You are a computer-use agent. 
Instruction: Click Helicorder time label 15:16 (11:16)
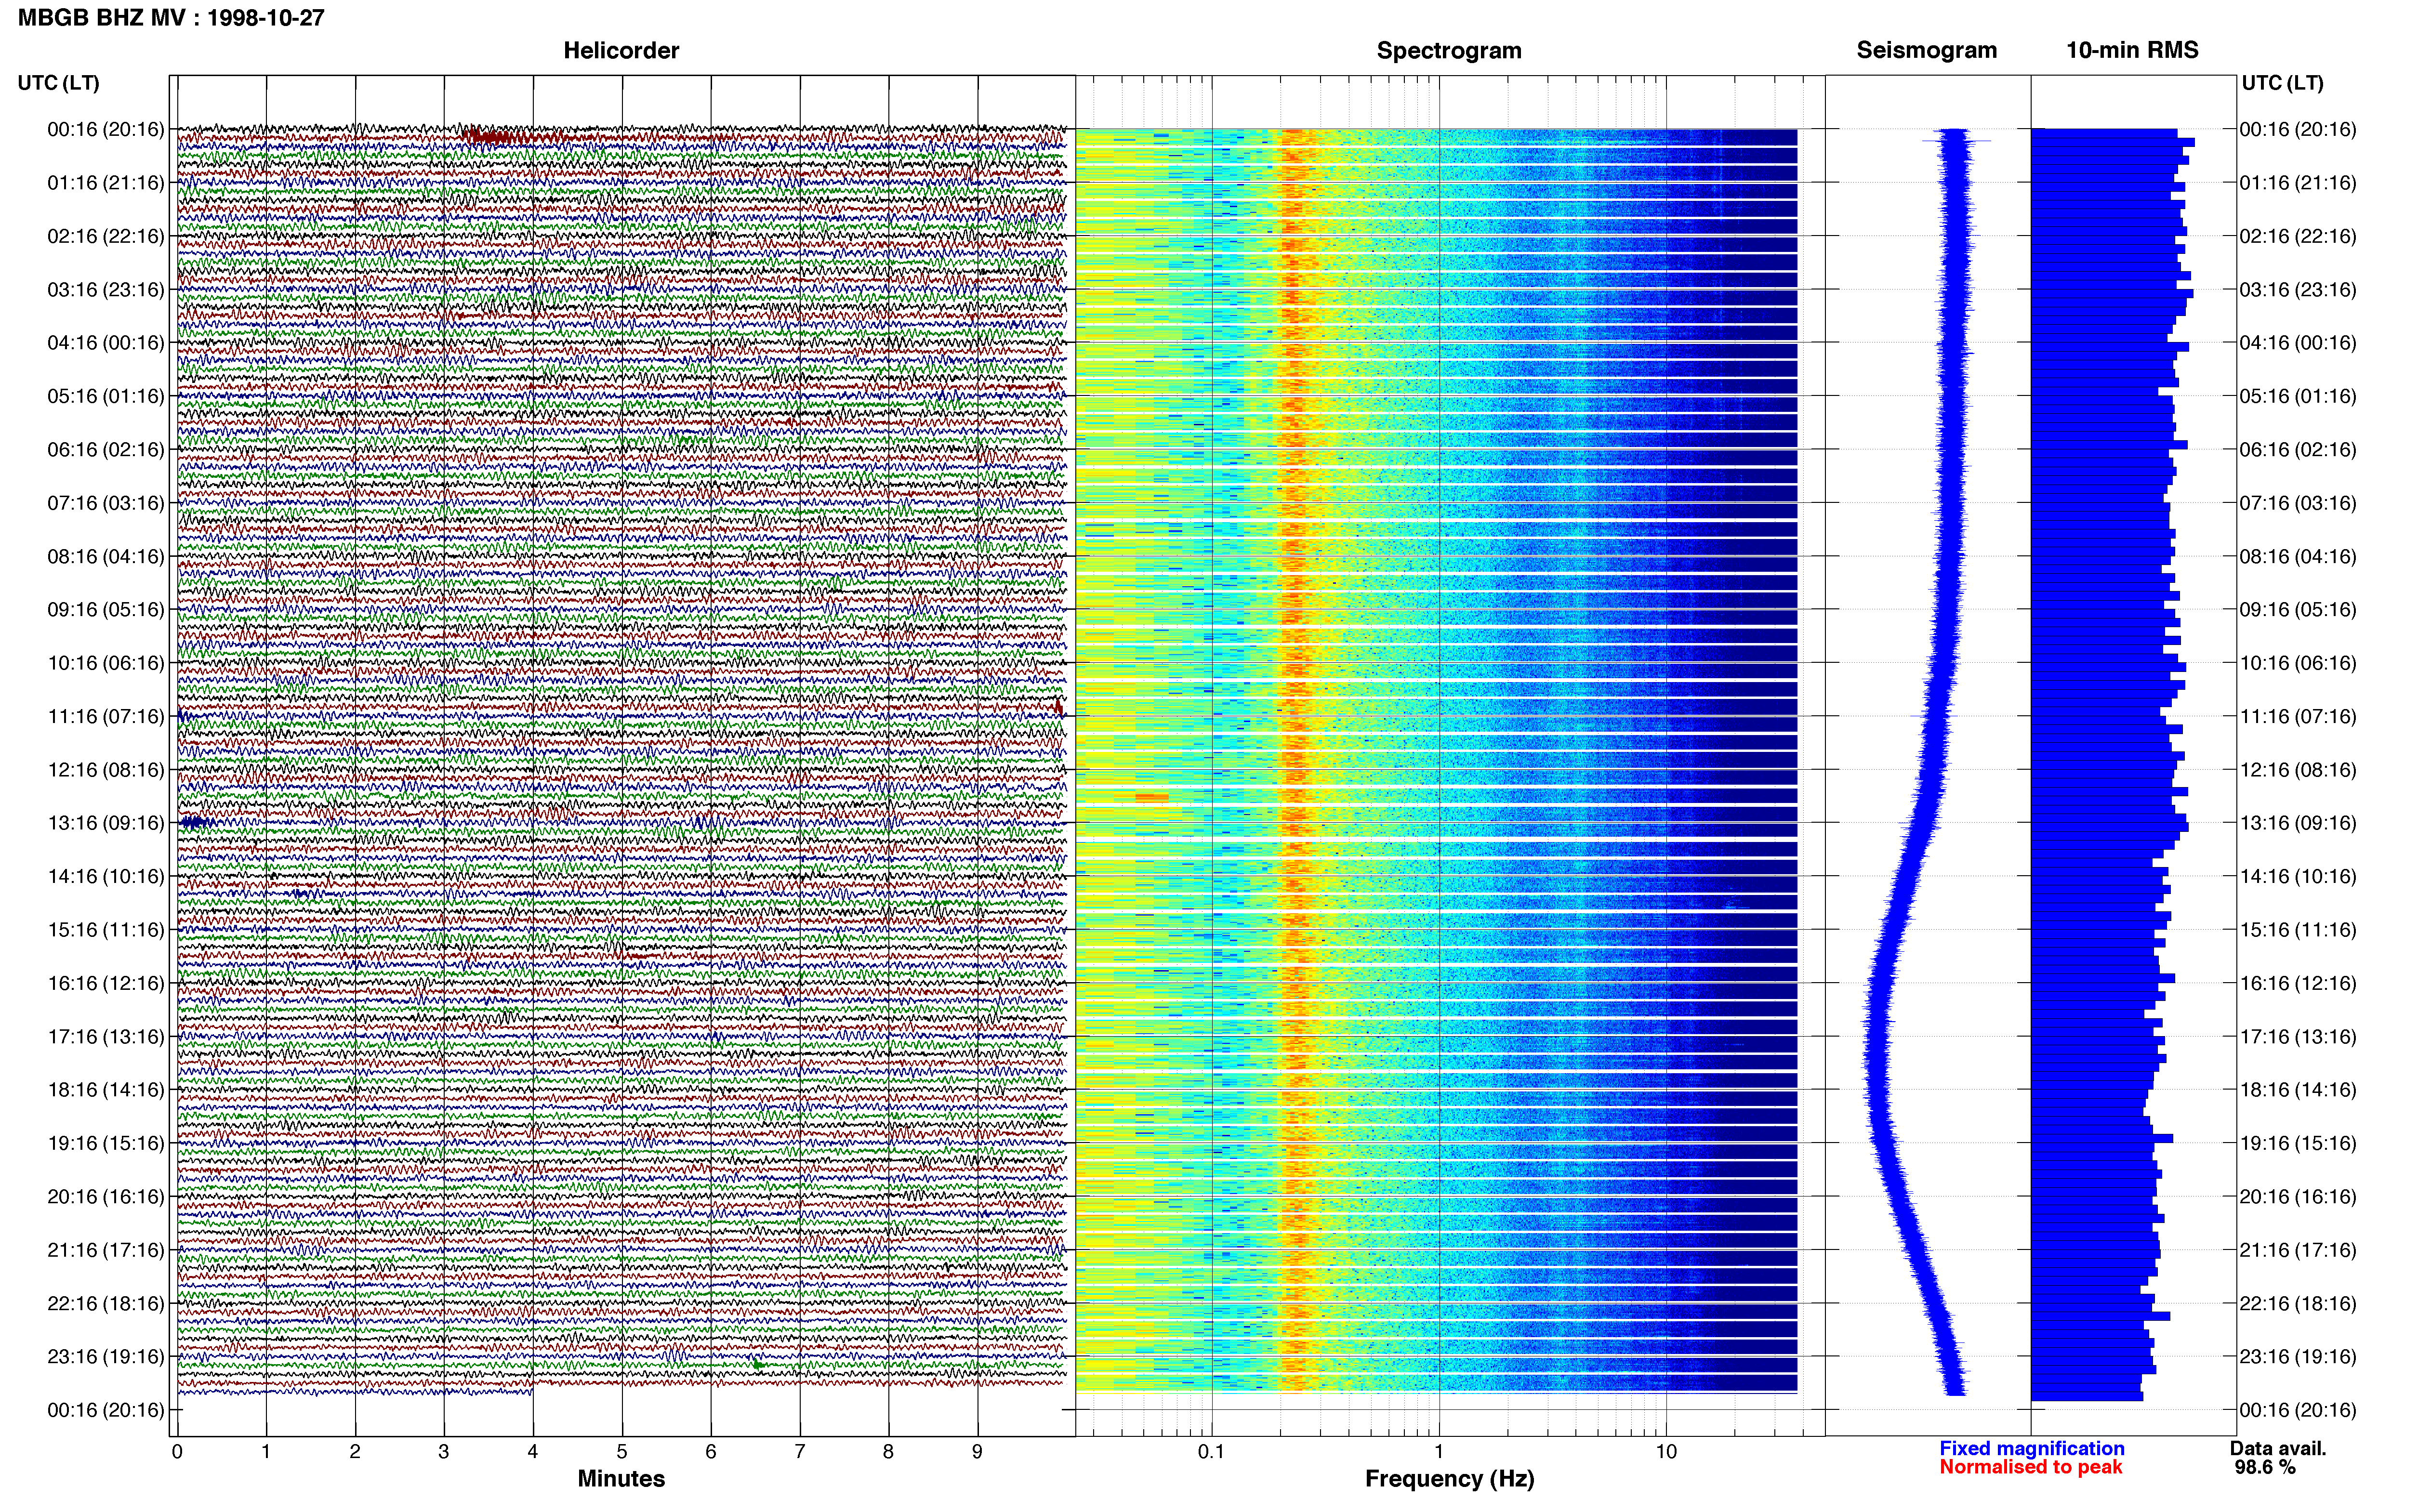pyautogui.click(x=106, y=930)
